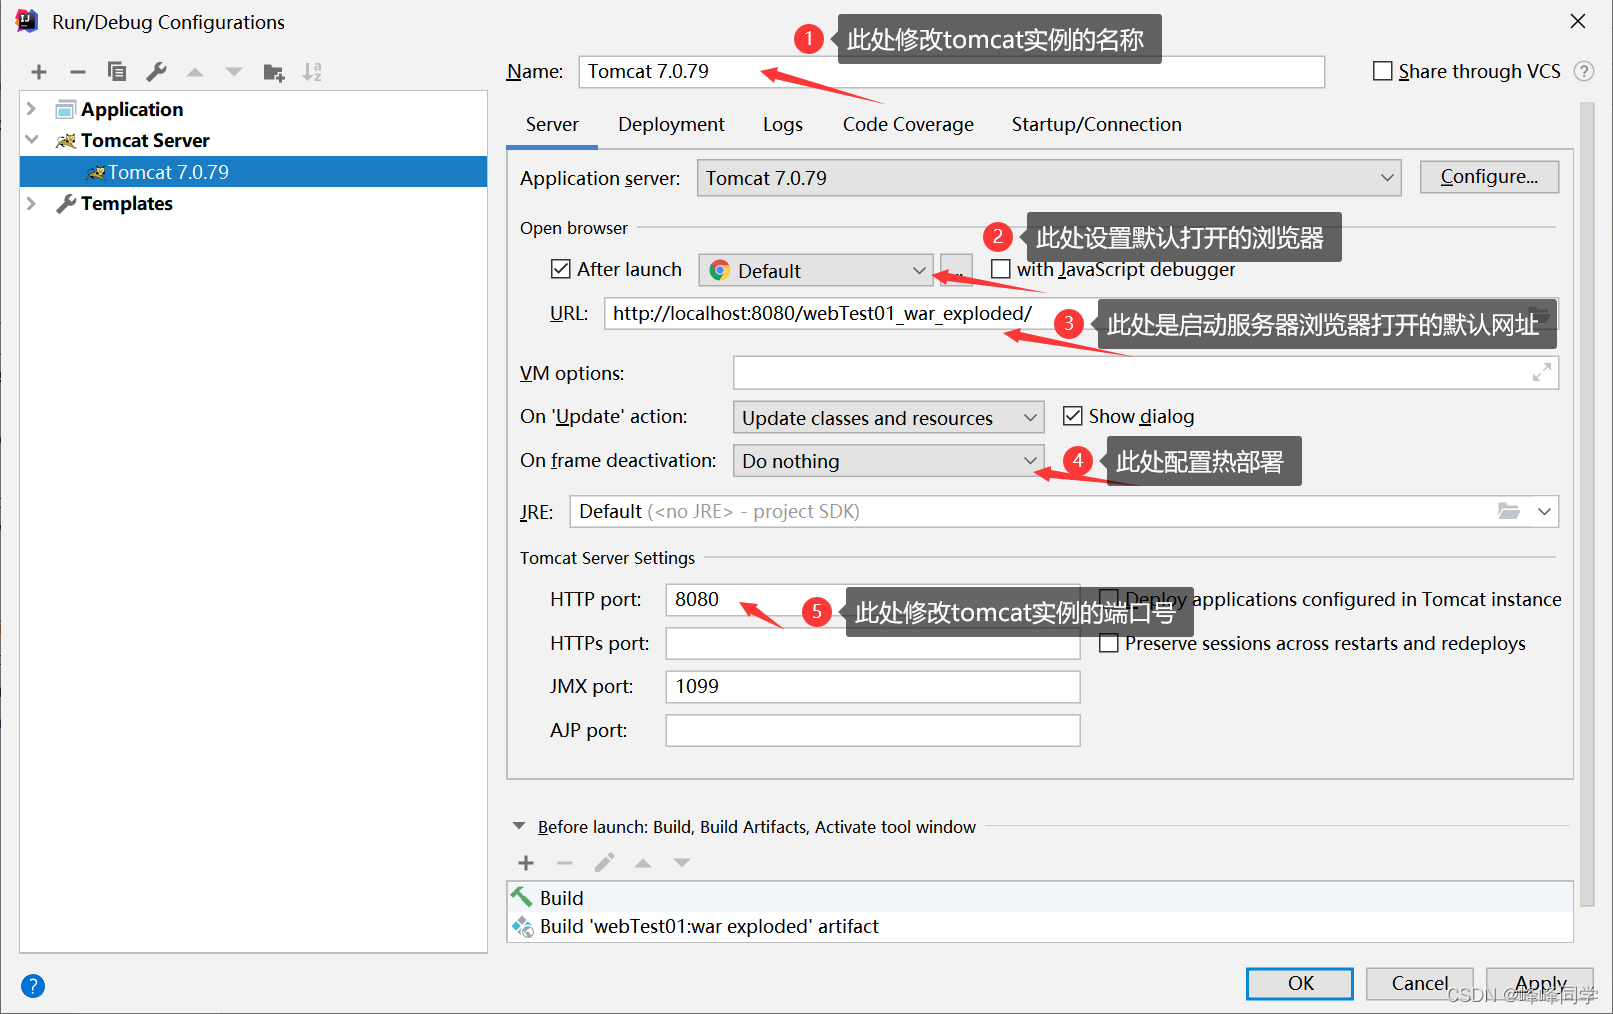Click the AJP port field
The width and height of the screenshot is (1613, 1014).
click(x=873, y=730)
